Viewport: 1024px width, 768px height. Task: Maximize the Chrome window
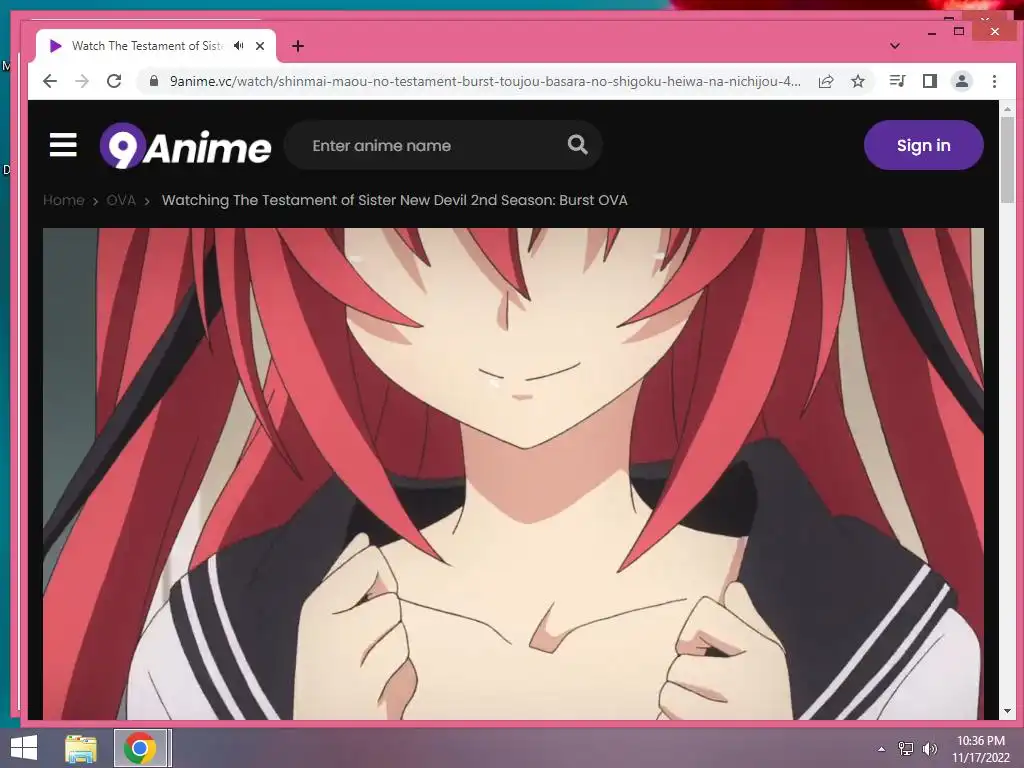coord(959,31)
